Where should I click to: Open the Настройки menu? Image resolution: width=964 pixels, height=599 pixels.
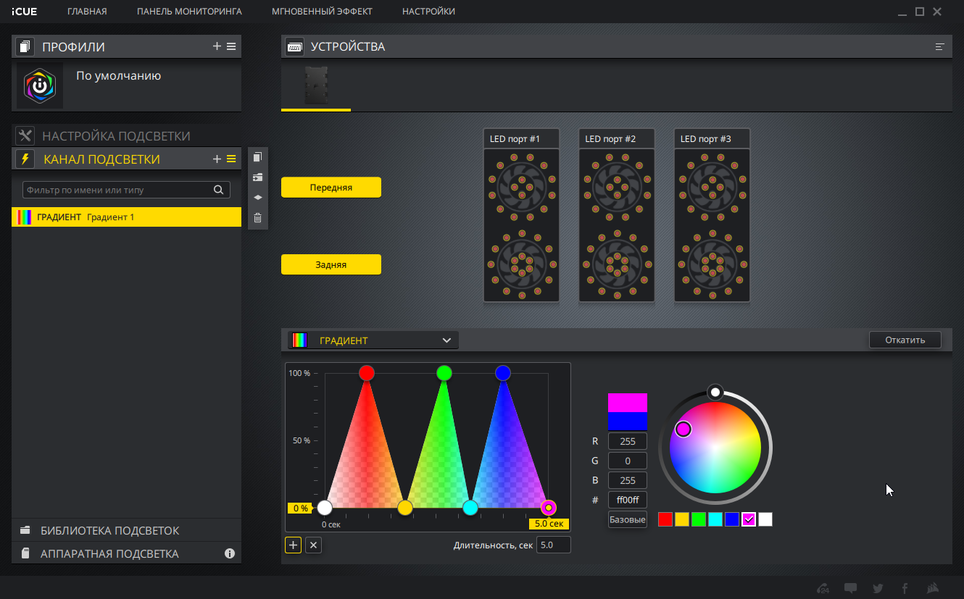(429, 11)
